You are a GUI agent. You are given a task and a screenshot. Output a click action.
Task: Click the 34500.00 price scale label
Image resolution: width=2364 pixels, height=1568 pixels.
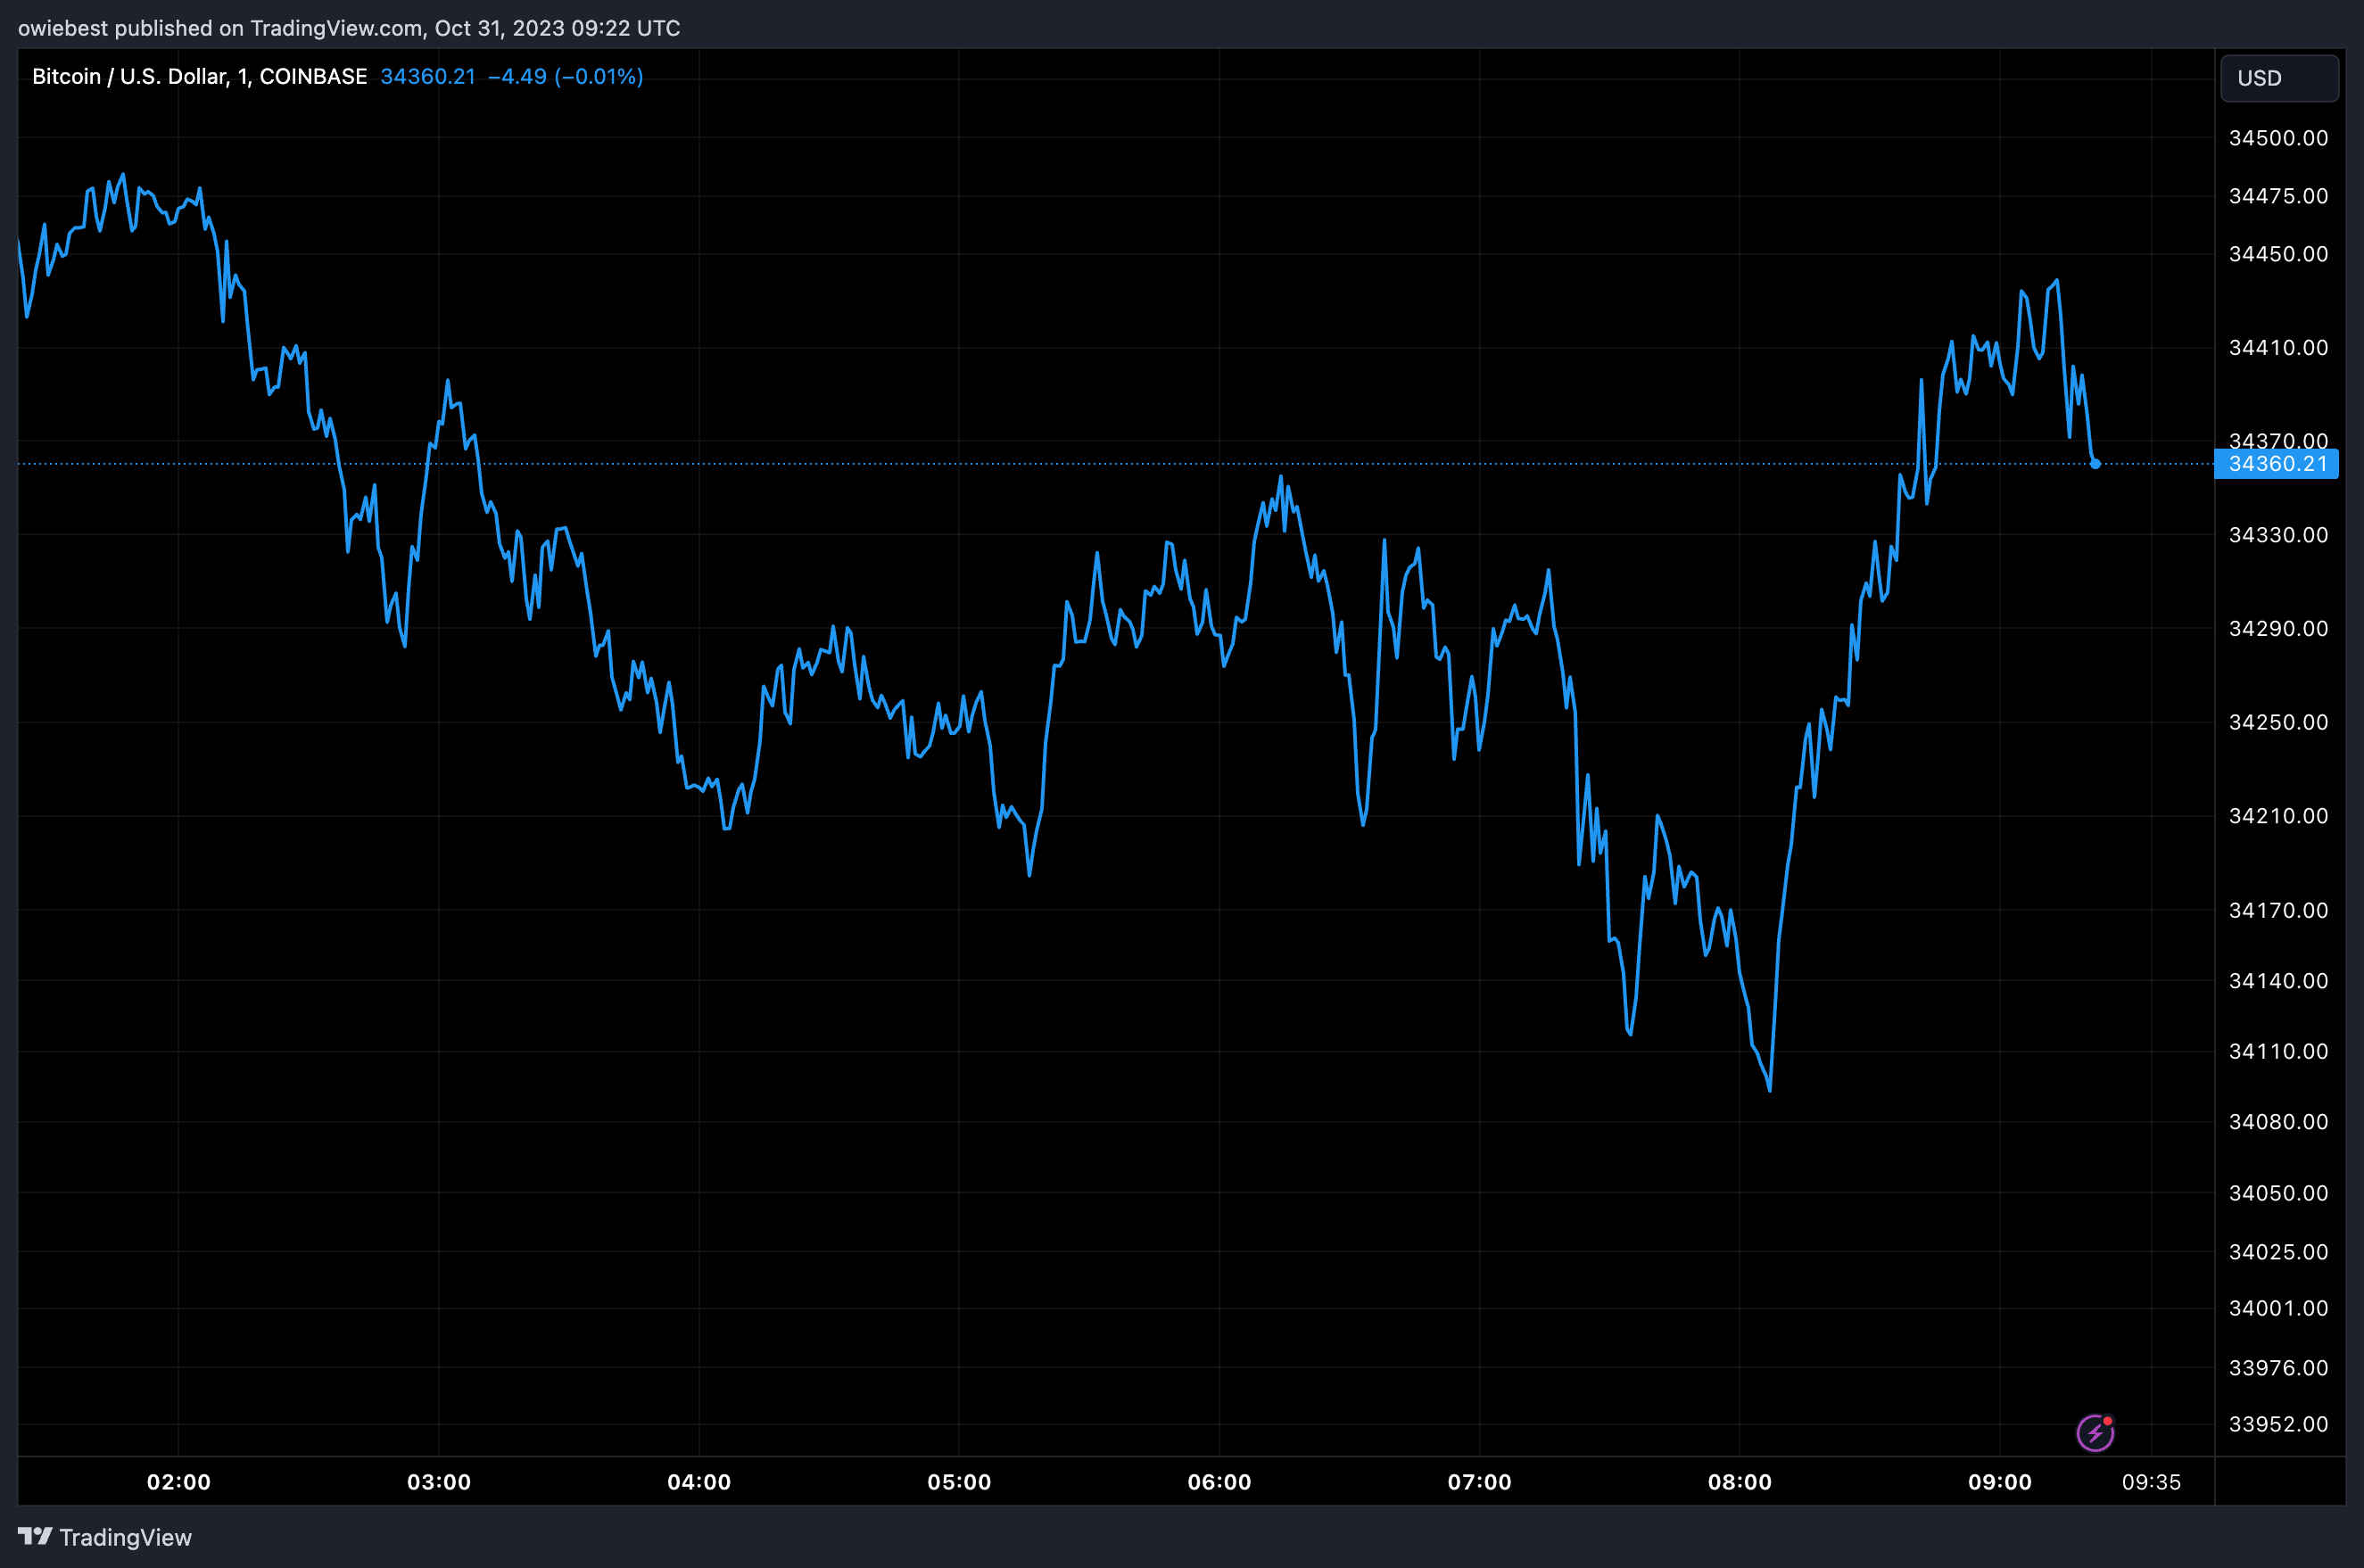click(2278, 138)
